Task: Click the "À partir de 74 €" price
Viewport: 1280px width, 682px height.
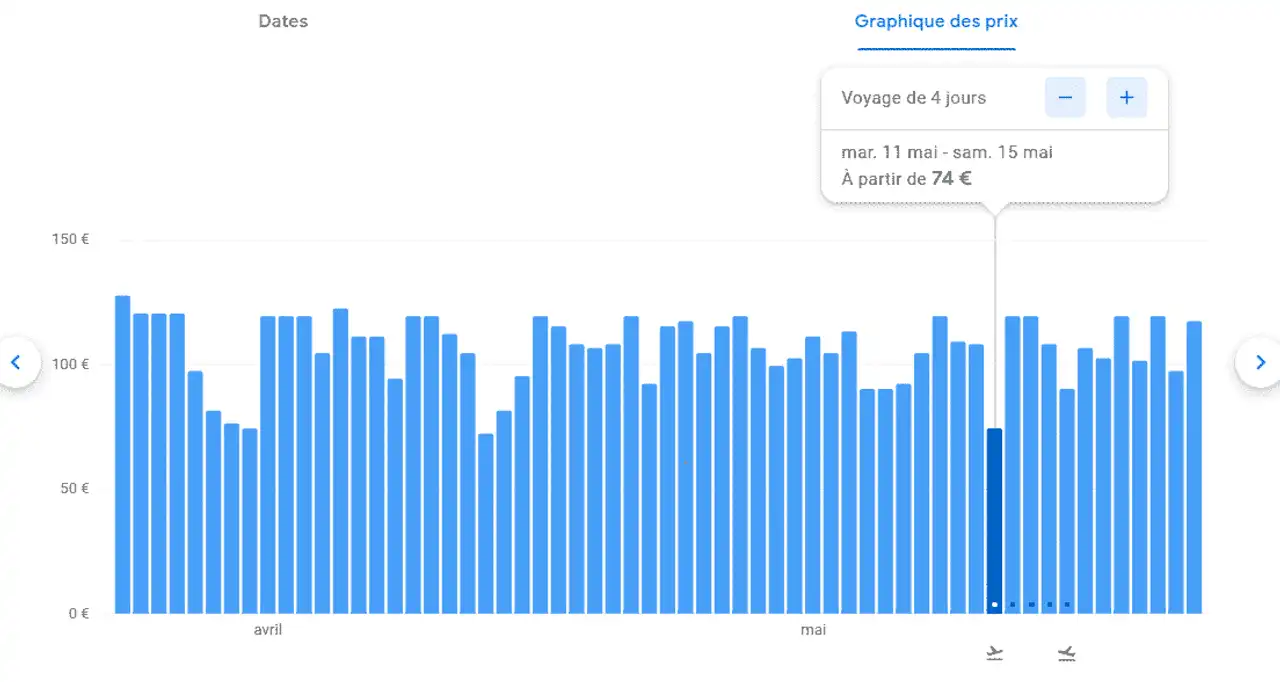Action: click(907, 179)
